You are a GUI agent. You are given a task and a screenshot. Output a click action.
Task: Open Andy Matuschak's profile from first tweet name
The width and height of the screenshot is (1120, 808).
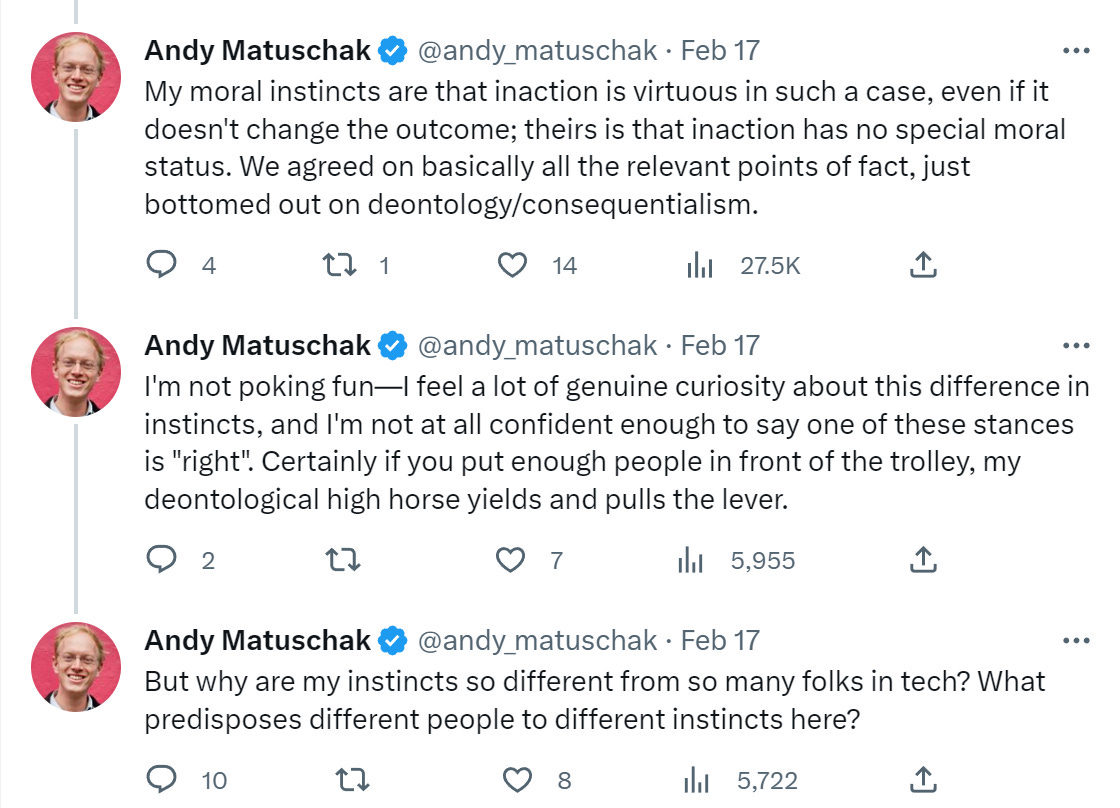coord(258,50)
